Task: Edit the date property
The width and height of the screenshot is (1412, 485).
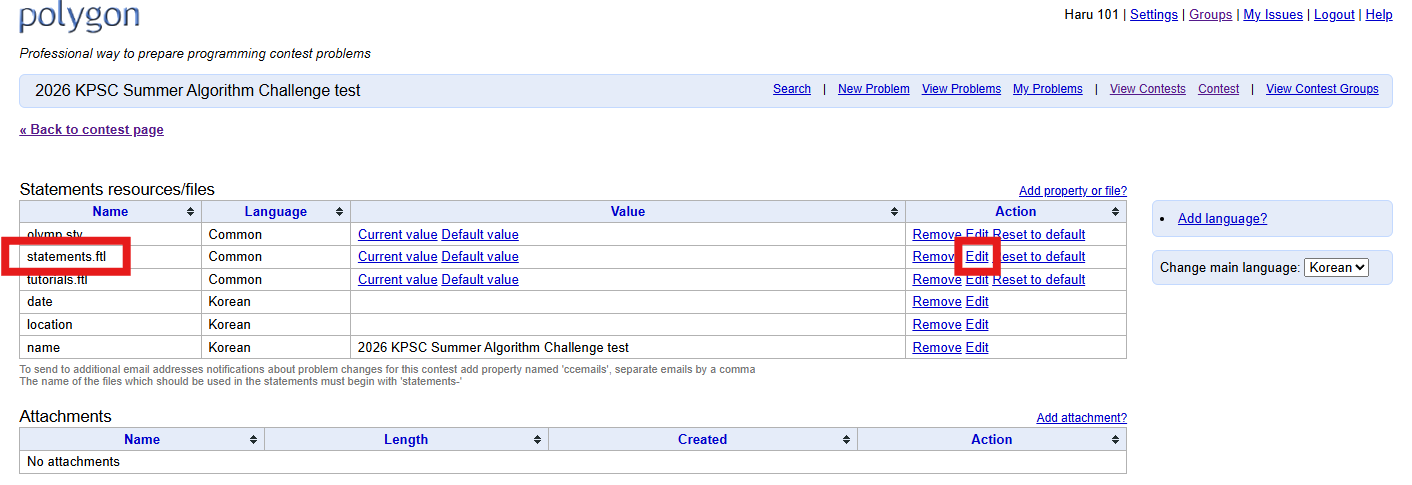Action: click(x=977, y=302)
